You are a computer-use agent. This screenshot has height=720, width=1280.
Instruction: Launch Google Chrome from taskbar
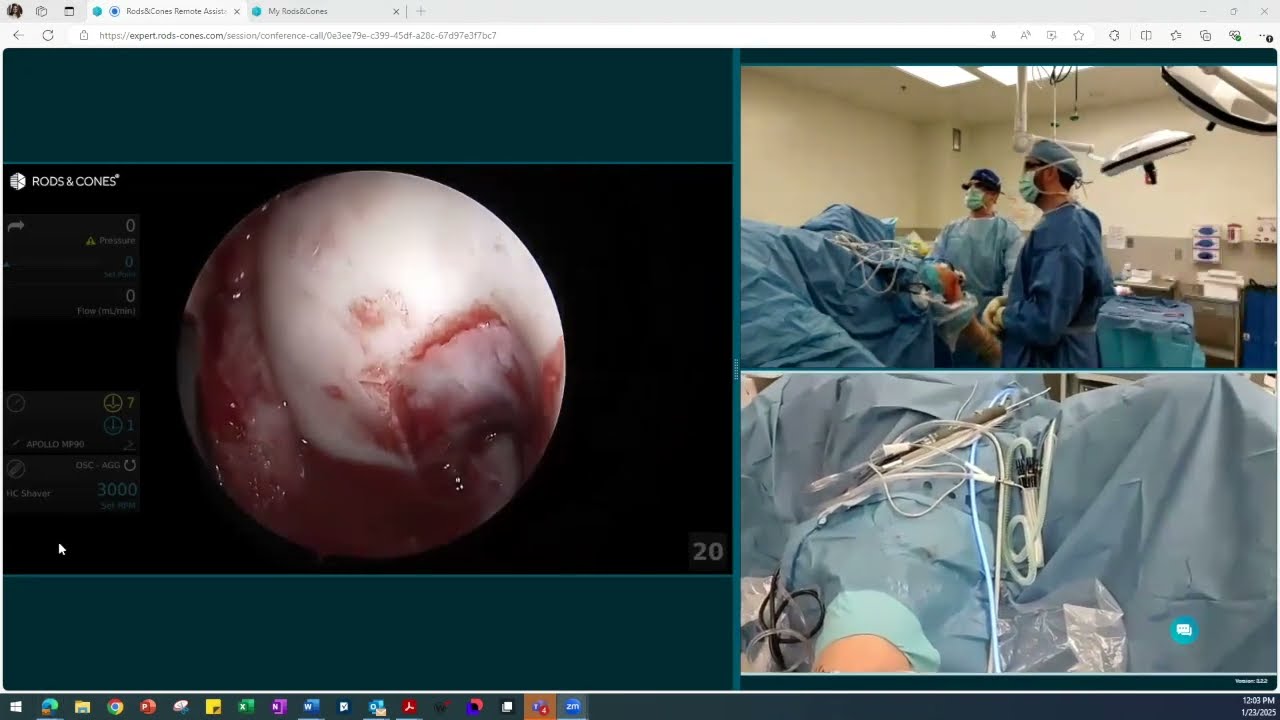click(x=115, y=707)
